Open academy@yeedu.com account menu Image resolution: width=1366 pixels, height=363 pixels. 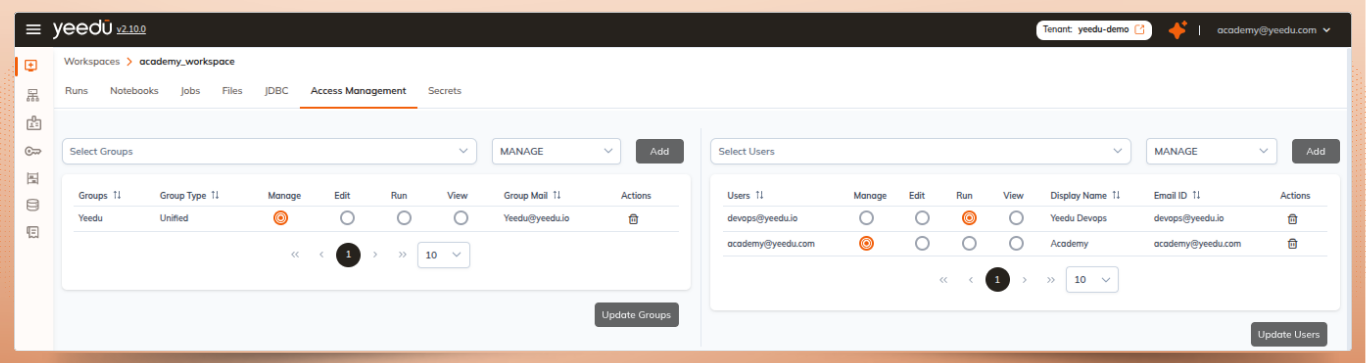(1273, 30)
